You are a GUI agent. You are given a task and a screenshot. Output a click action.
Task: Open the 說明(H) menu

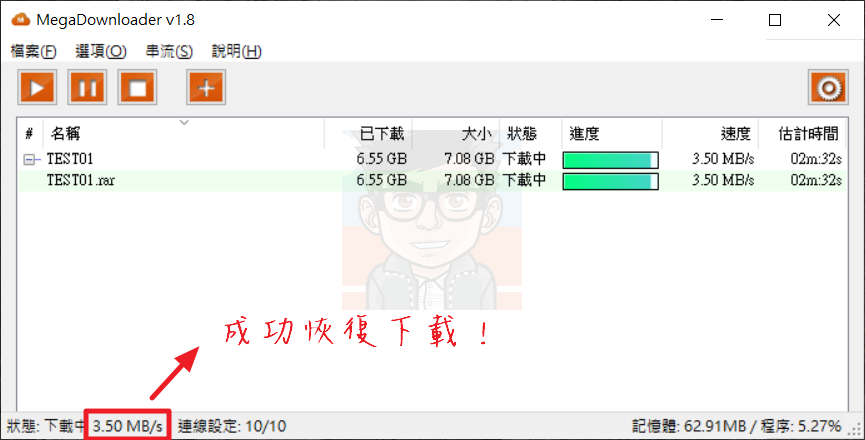(x=237, y=52)
